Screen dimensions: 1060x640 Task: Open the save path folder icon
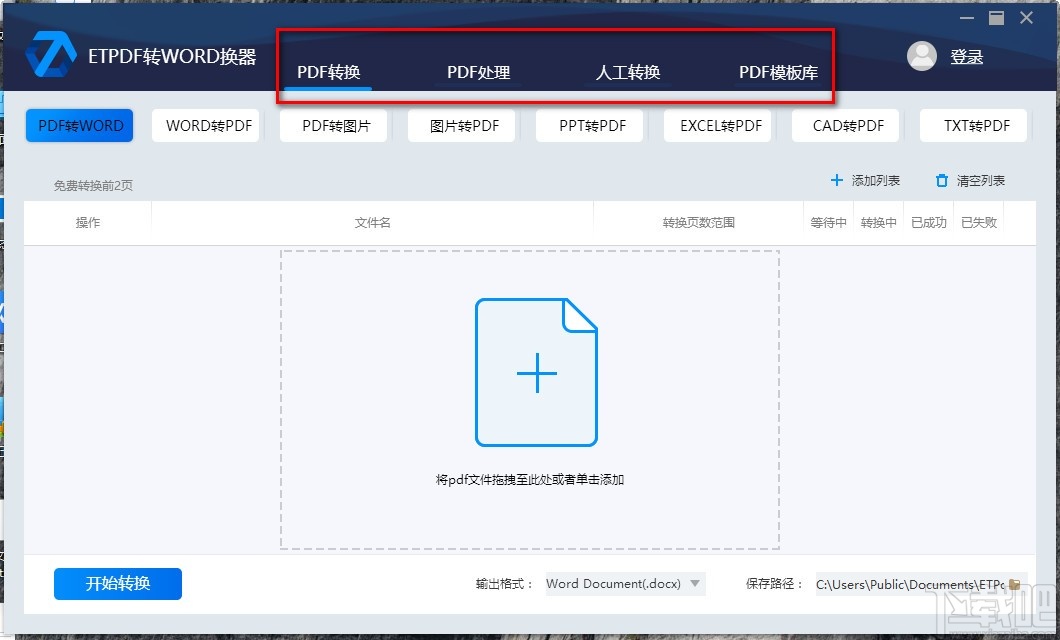1014,584
